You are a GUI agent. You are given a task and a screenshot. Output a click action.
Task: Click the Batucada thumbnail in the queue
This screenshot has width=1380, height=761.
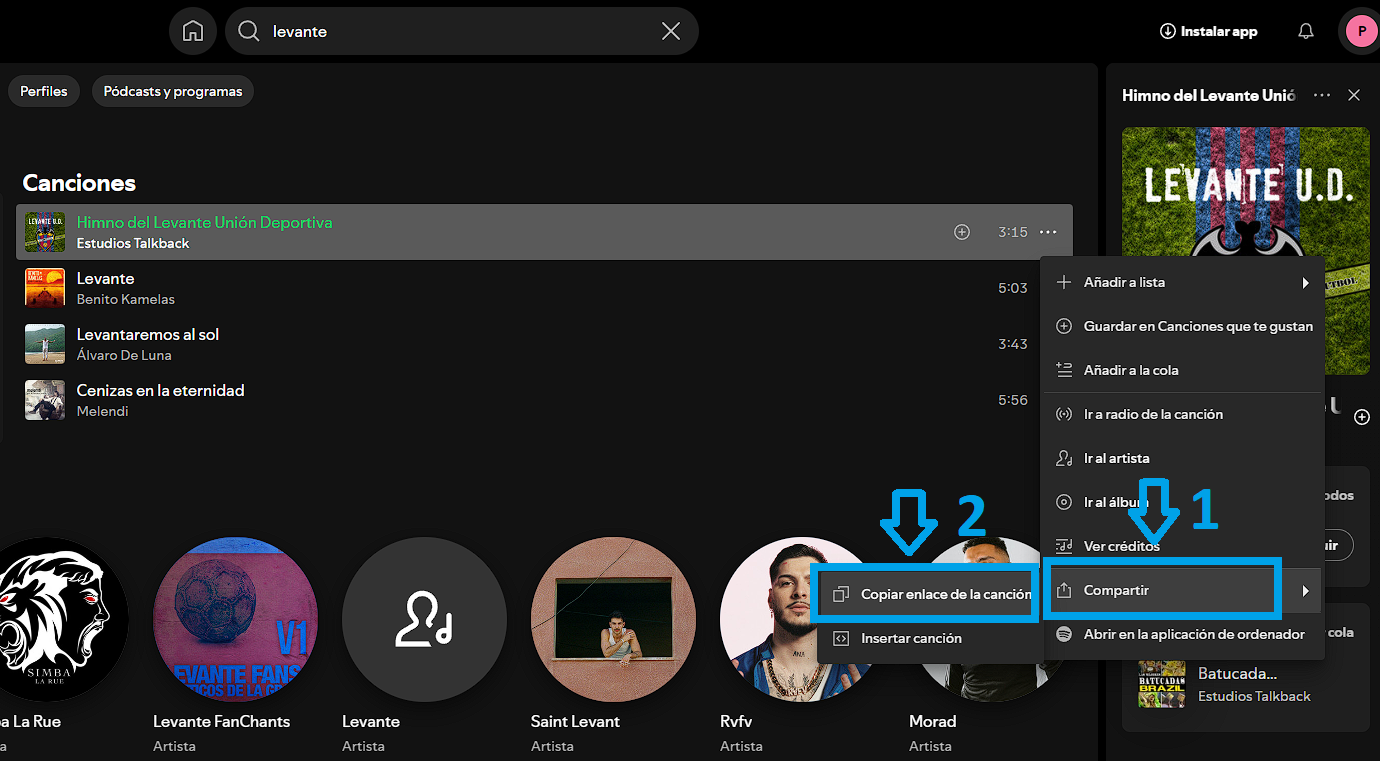(1161, 684)
